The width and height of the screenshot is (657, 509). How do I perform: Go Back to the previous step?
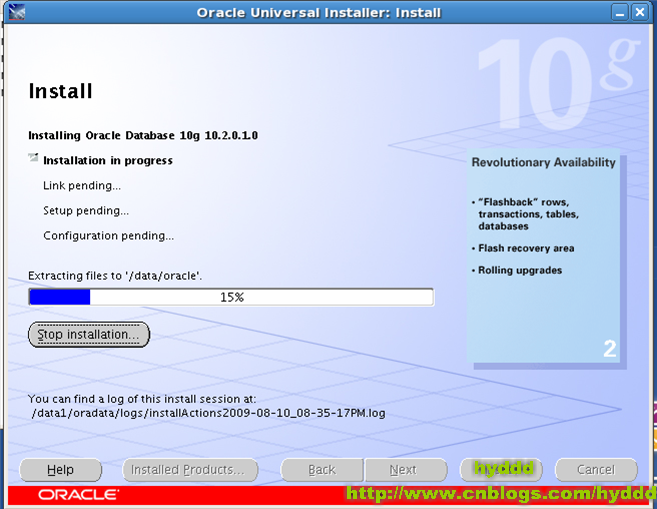coord(322,470)
